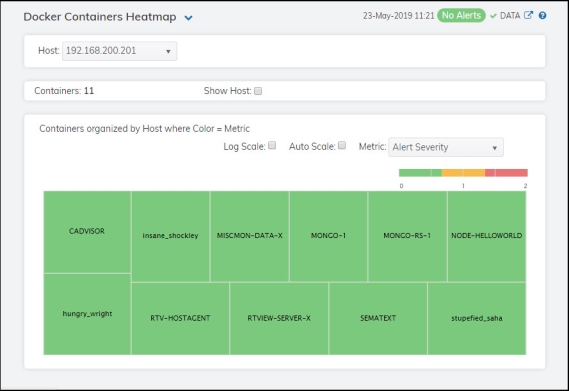Image resolution: width=569 pixels, height=391 pixels.
Task: Select the CADVISOR heatmap cell
Action: coord(87,232)
